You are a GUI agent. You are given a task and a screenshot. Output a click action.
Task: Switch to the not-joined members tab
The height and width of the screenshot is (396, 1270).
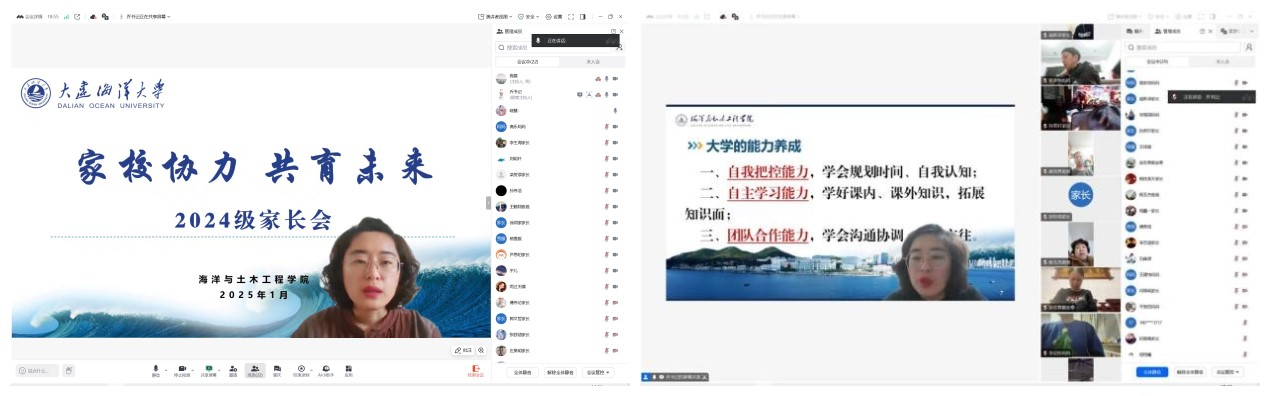tap(593, 62)
